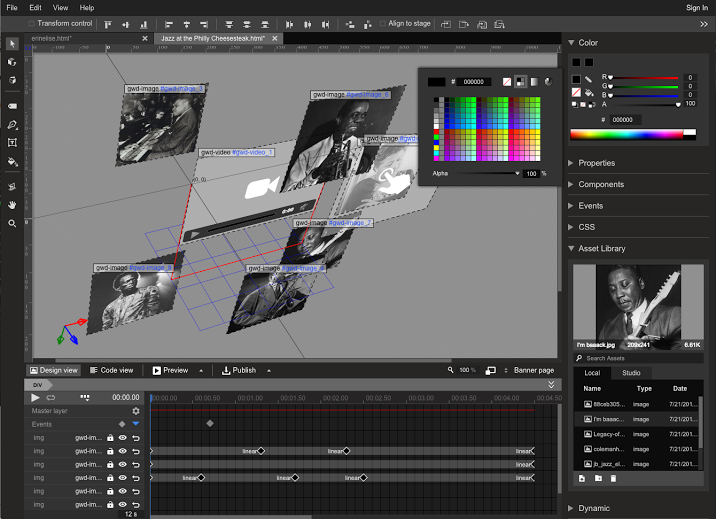The height and width of the screenshot is (519, 716).
Task: Switch to the erinelise.html tab
Action: point(52,38)
